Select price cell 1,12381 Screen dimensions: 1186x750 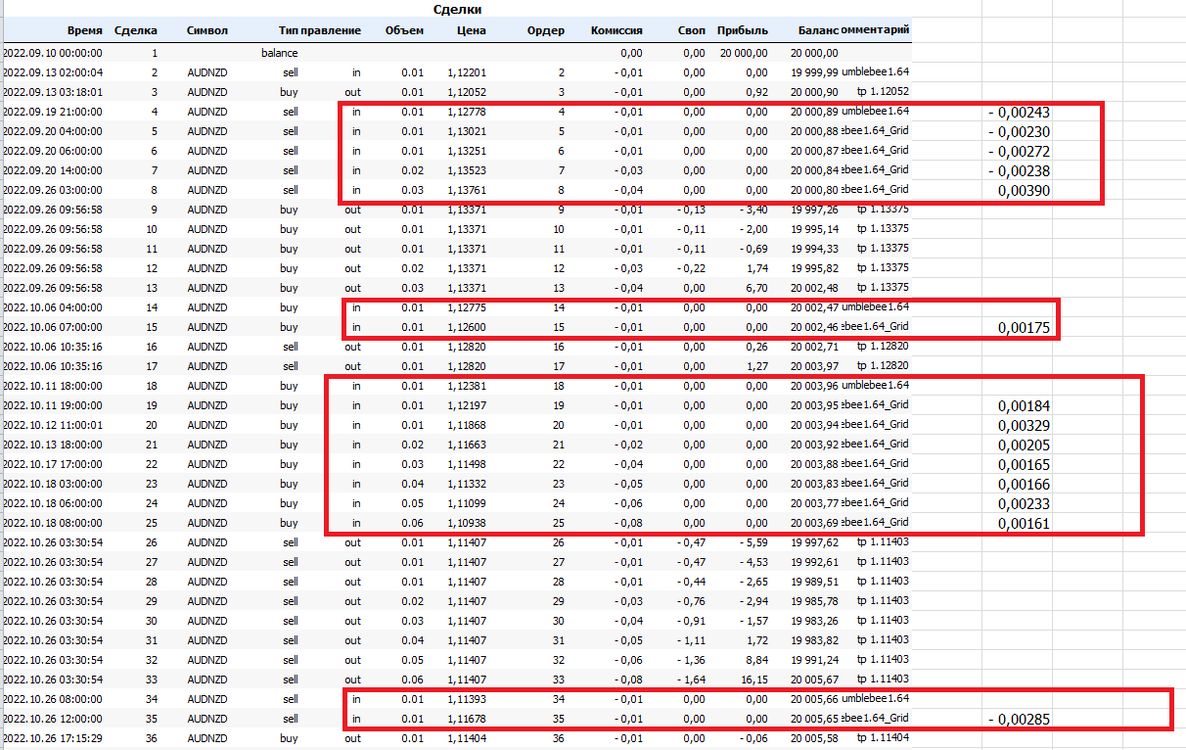(x=467, y=386)
